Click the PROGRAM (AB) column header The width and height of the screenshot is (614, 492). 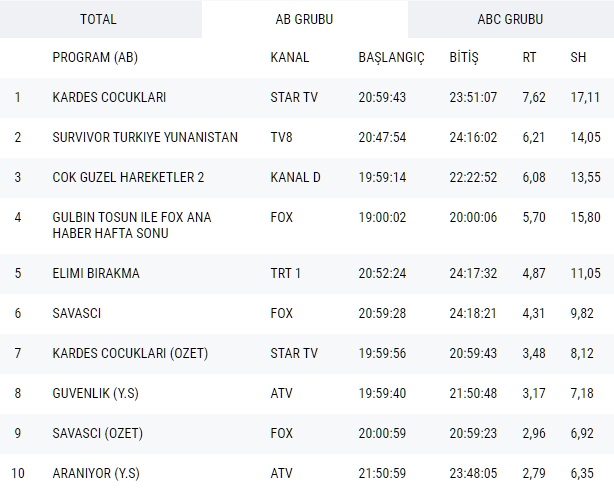(94, 57)
